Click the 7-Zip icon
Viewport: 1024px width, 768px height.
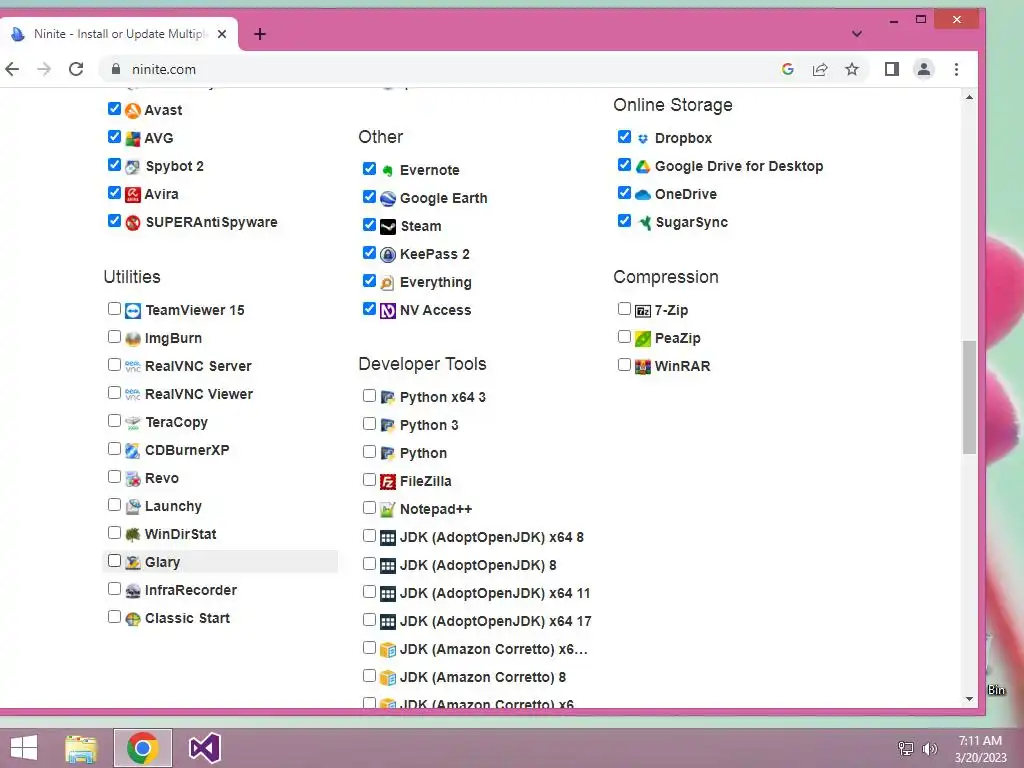click(x=643, y=311)
